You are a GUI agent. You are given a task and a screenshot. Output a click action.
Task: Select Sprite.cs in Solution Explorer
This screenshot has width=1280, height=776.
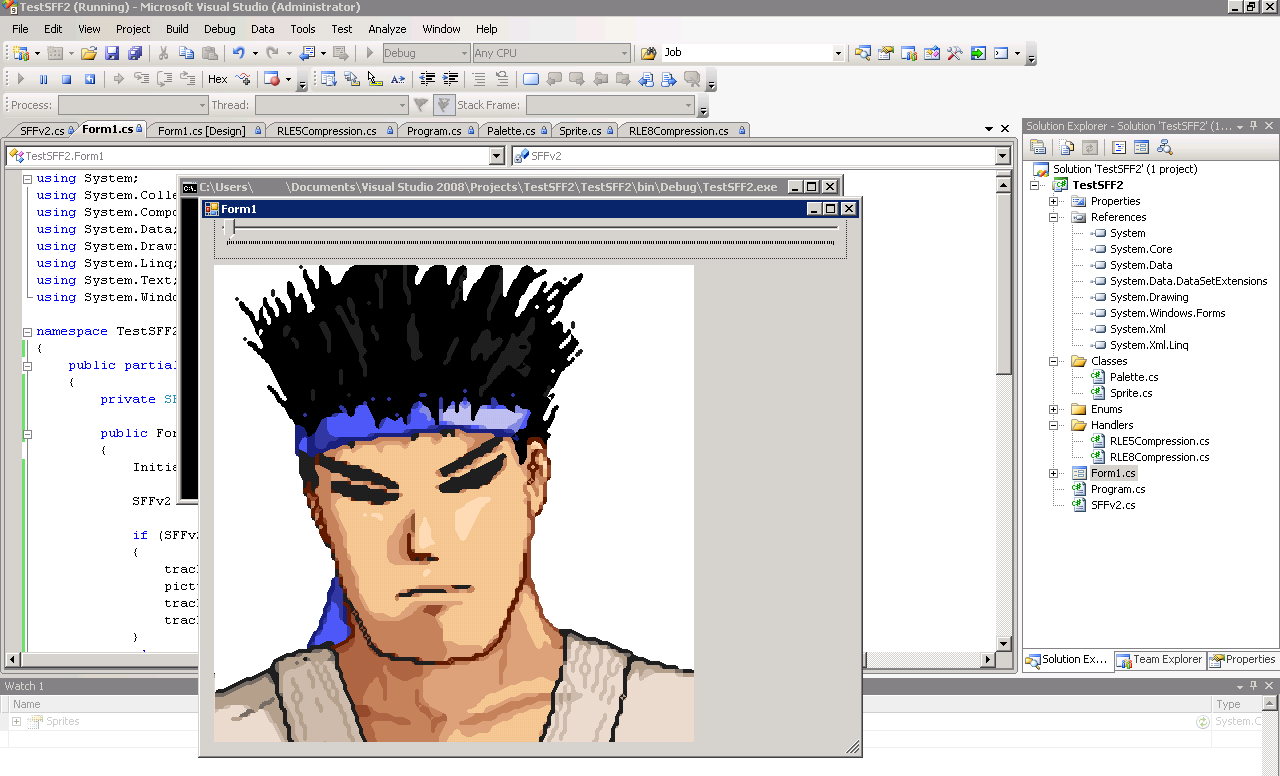(1130, 393)
